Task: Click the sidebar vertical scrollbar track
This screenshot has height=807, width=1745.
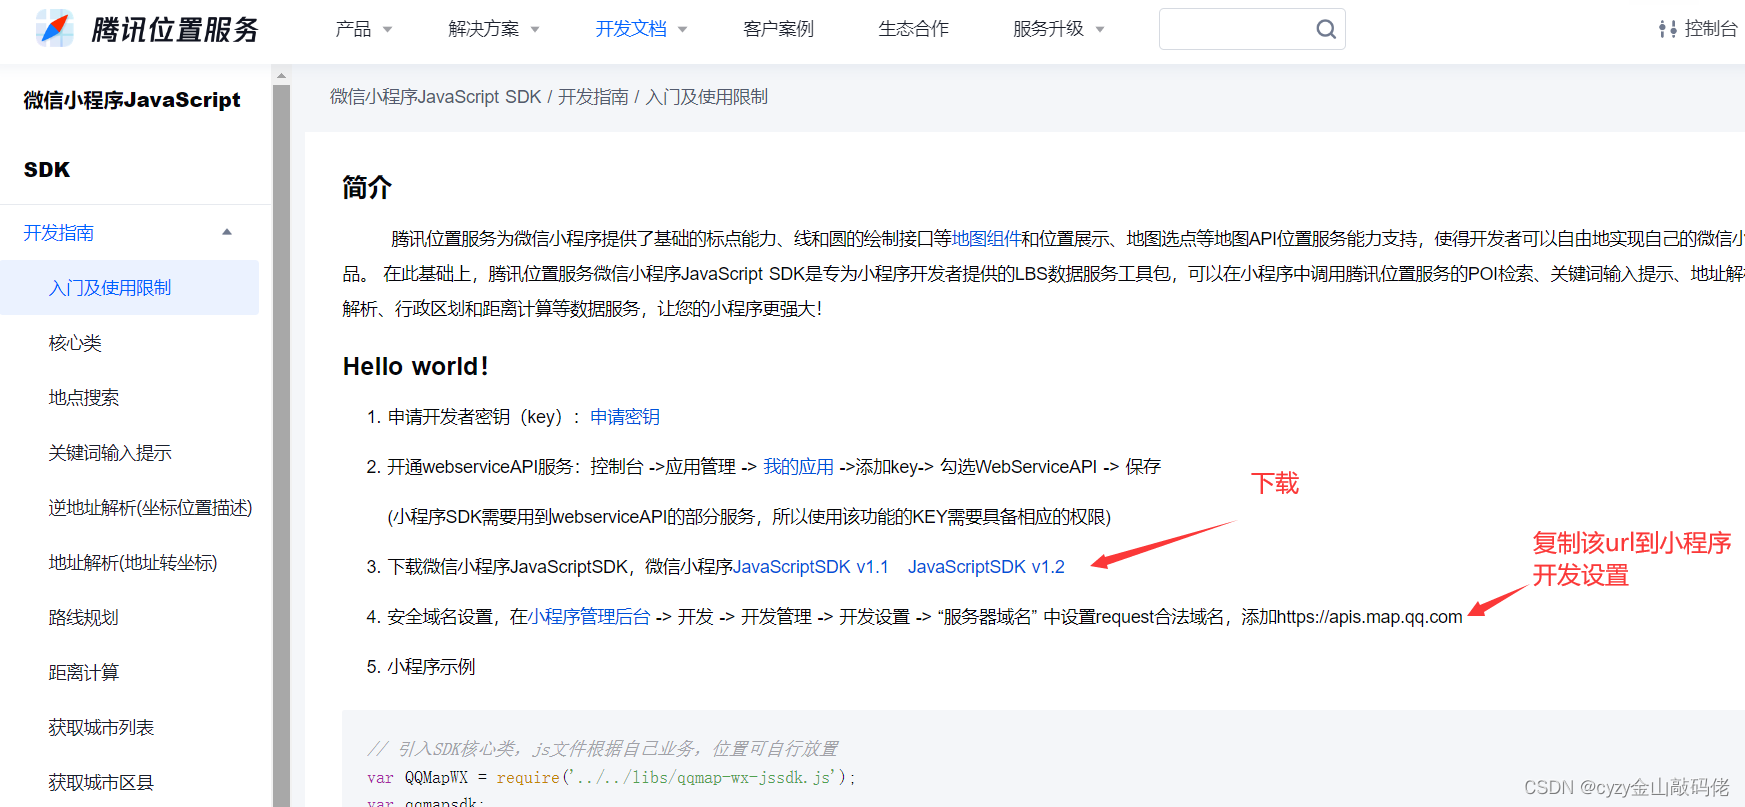Action: click(x=281, y=445)
